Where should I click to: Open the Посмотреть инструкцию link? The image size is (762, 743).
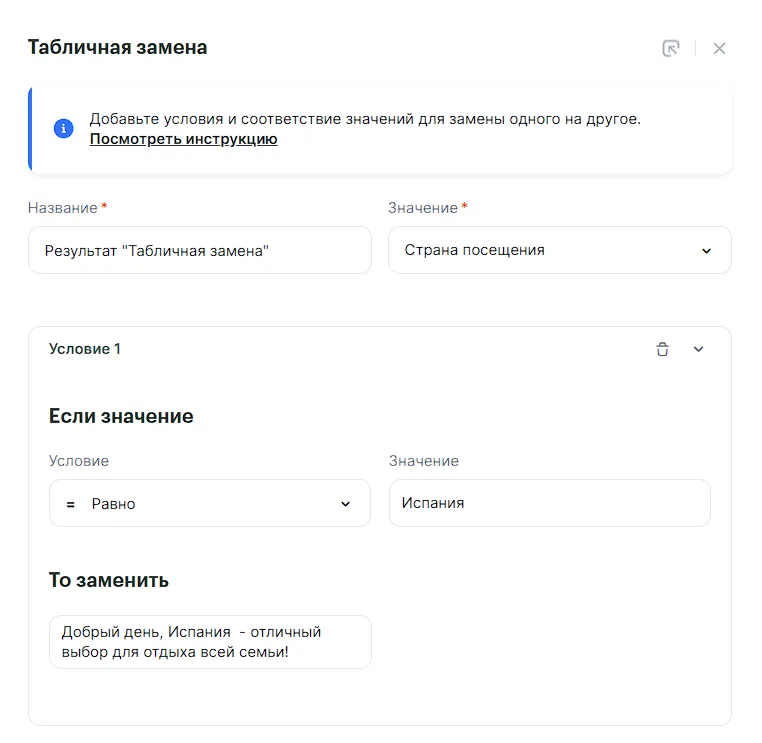click(x=183, y=139)
